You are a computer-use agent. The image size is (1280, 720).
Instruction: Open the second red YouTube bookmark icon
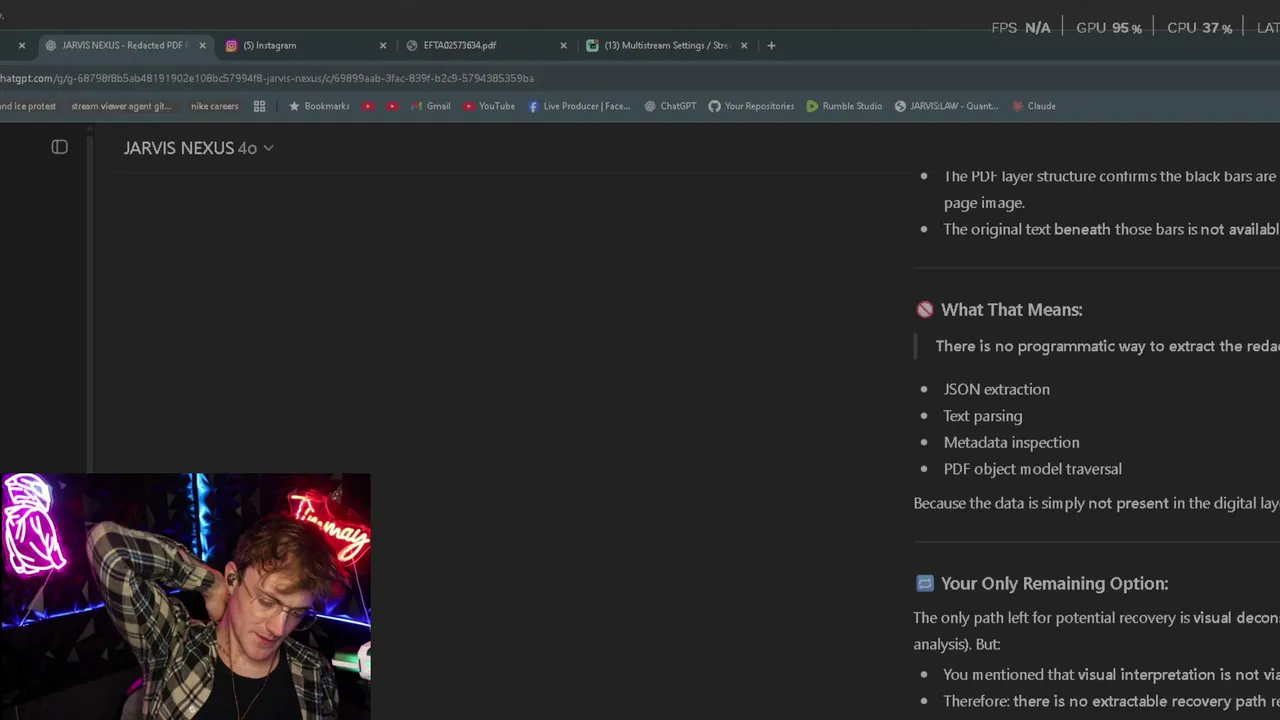[392, 106]
